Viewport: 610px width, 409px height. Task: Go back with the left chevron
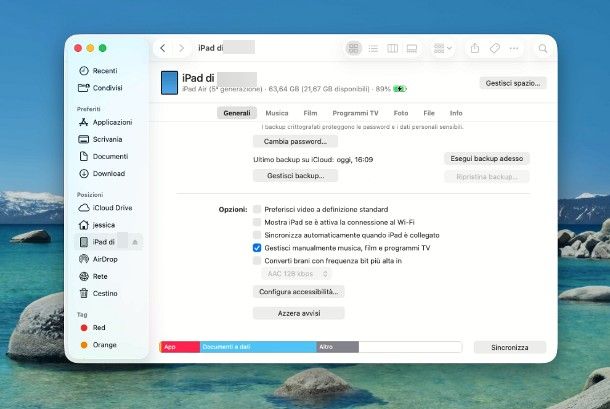(x=163, y=48)
